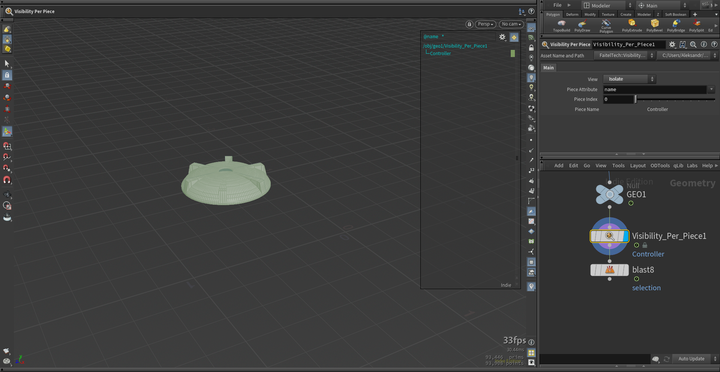This screenshot has height=372, width=720.
Task: Open the File menu
Action: [557, 6]
